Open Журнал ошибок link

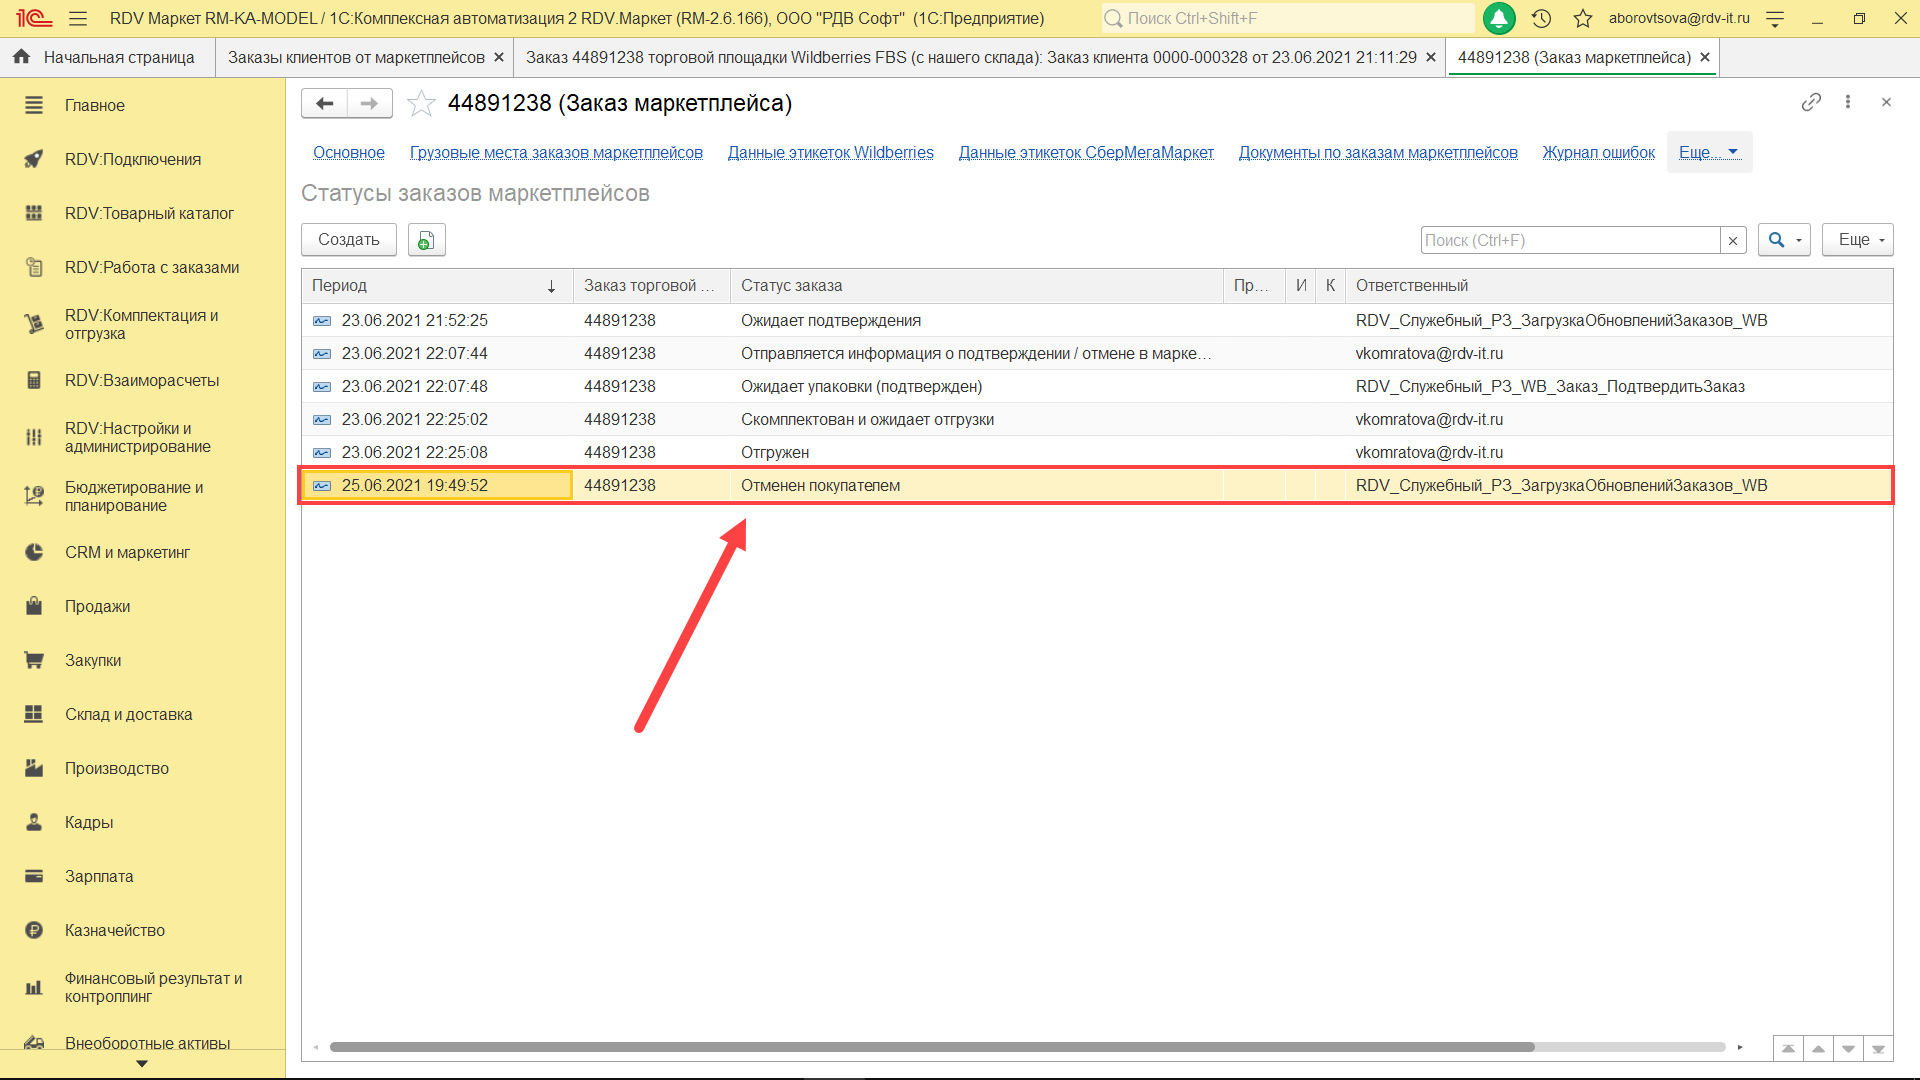[x=1598, y=152]
